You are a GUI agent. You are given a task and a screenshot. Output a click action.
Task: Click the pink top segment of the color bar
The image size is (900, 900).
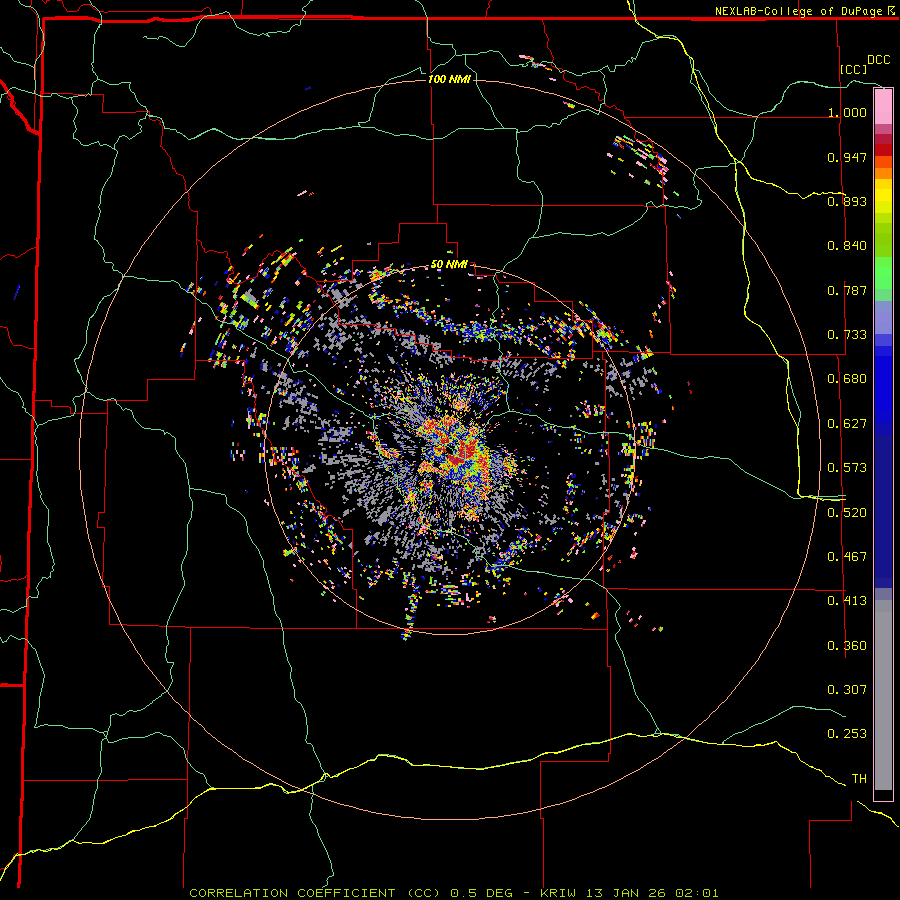(883, 107)
